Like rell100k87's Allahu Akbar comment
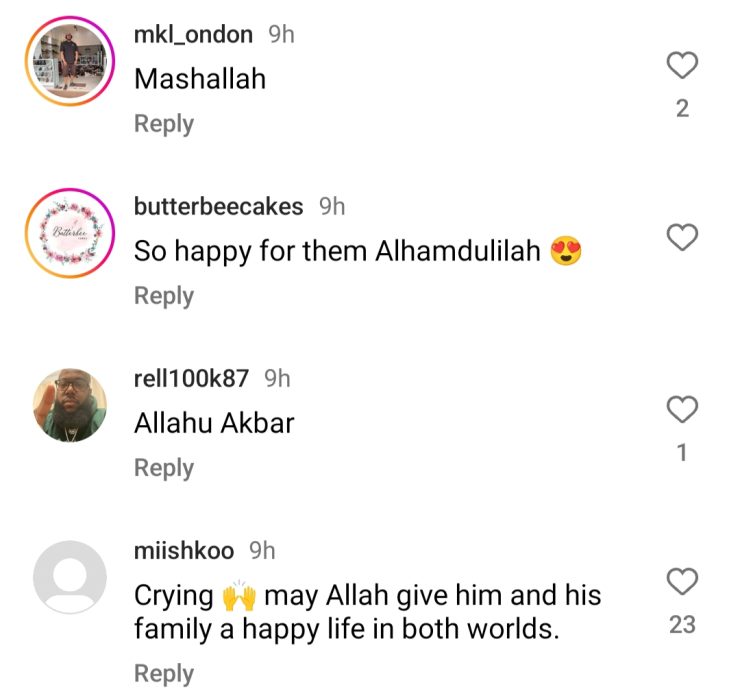Screen dimensions: 740x698 682,409
